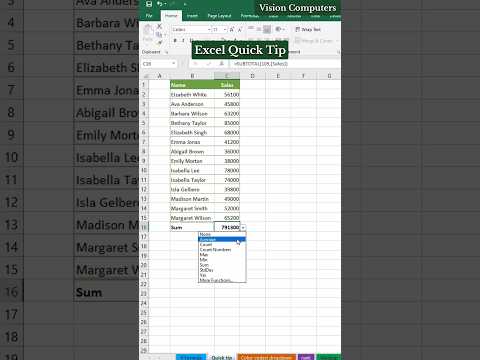Click the Paste clipboard button
480x360 pixels.
tap(147, 33)
